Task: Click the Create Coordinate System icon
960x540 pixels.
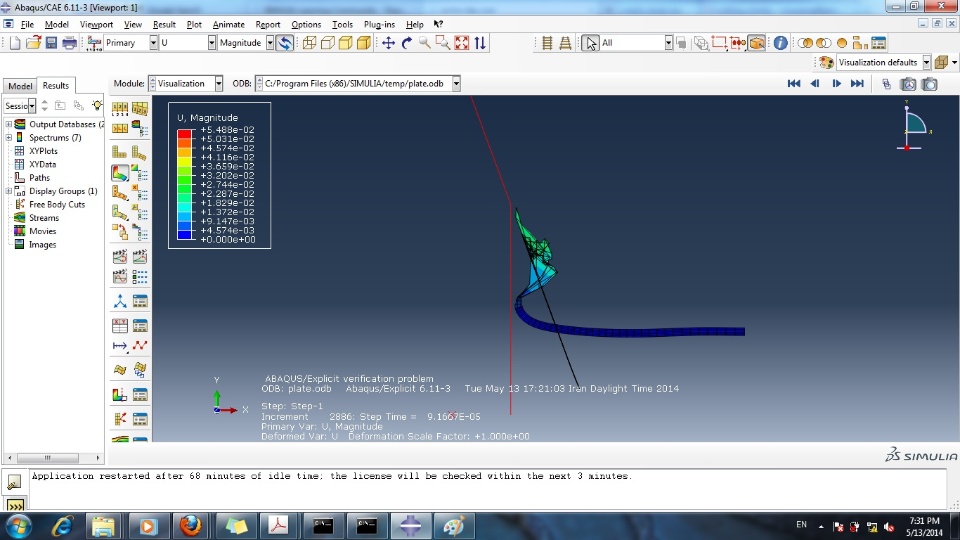Action: 120,301
